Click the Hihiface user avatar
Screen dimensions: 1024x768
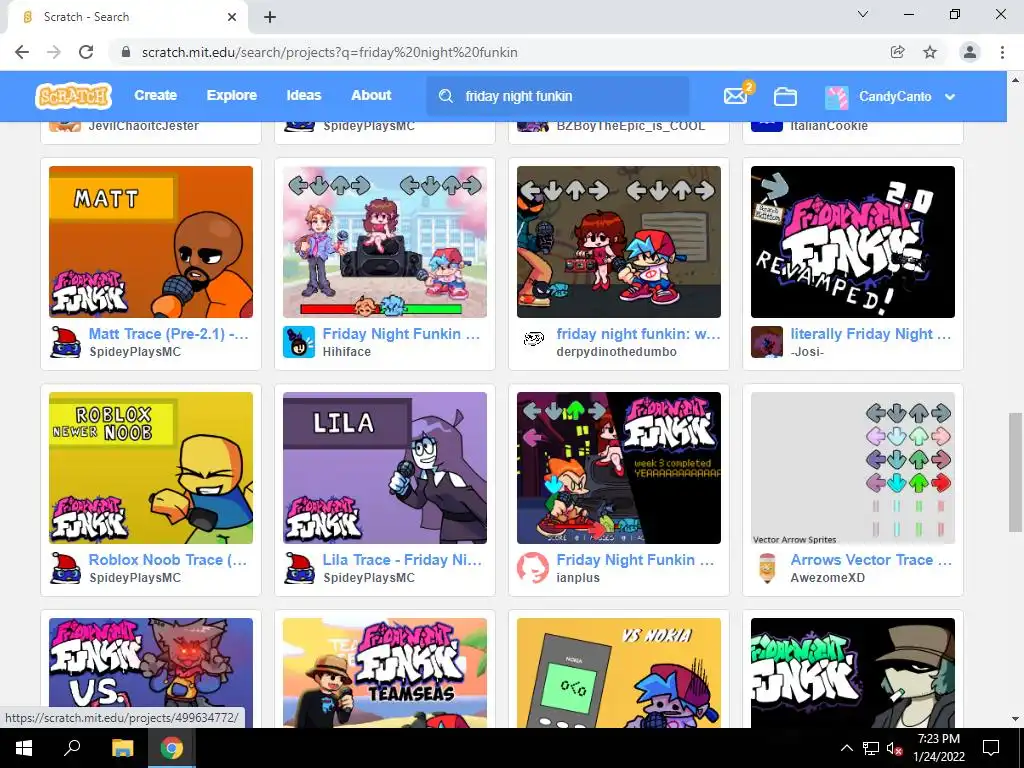[x=299, y=342]
